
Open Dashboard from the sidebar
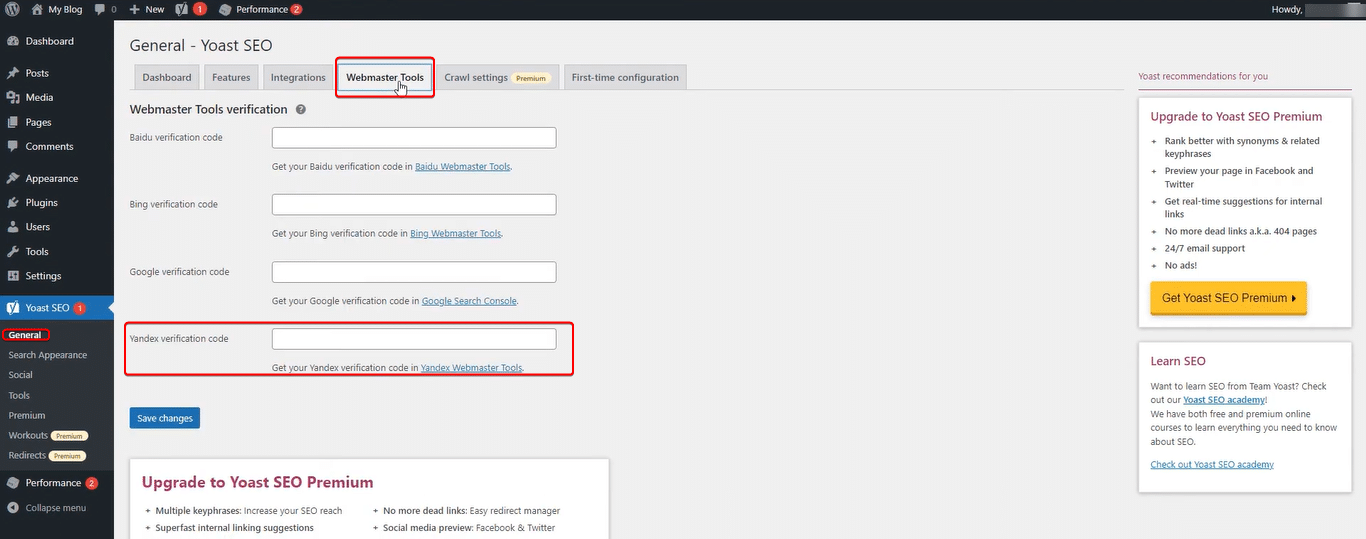coord(49,41)
